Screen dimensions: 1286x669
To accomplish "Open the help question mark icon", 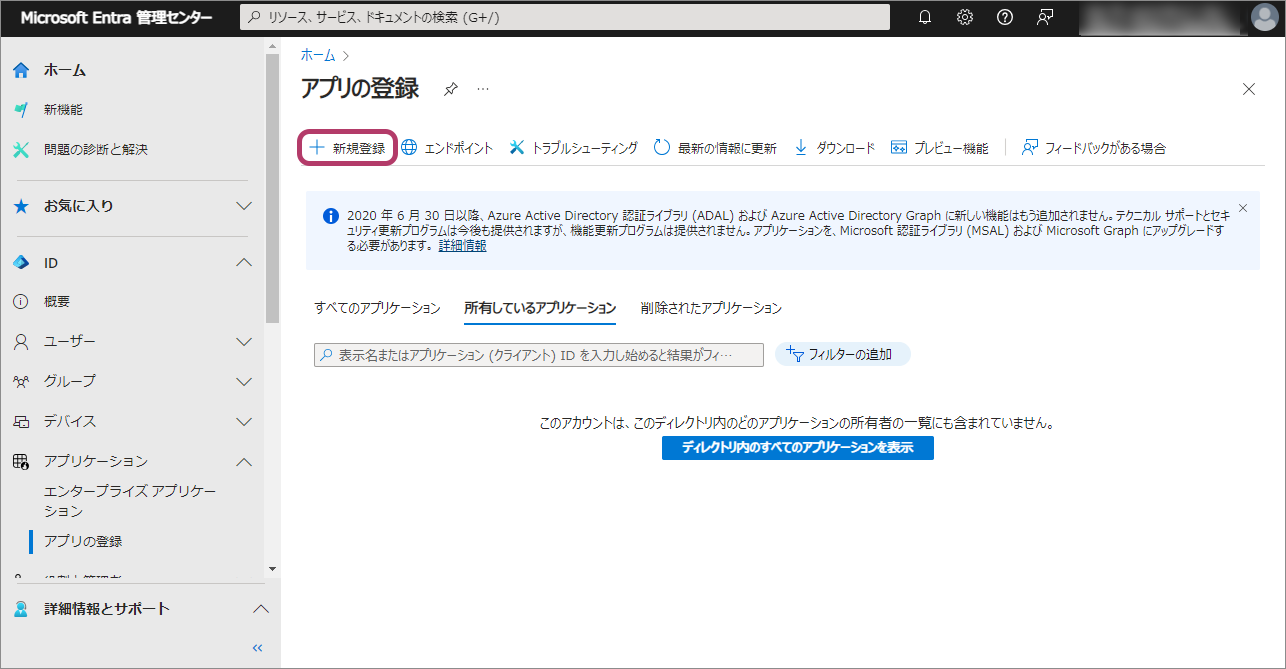I will tap(1005, 17).
